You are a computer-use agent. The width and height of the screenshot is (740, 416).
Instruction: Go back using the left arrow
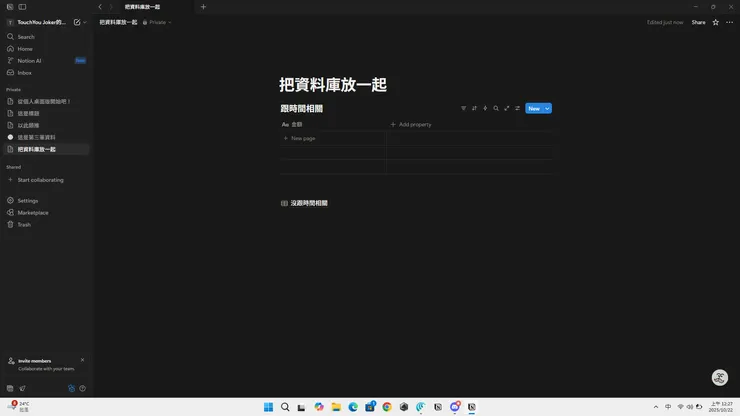point(100,7)
